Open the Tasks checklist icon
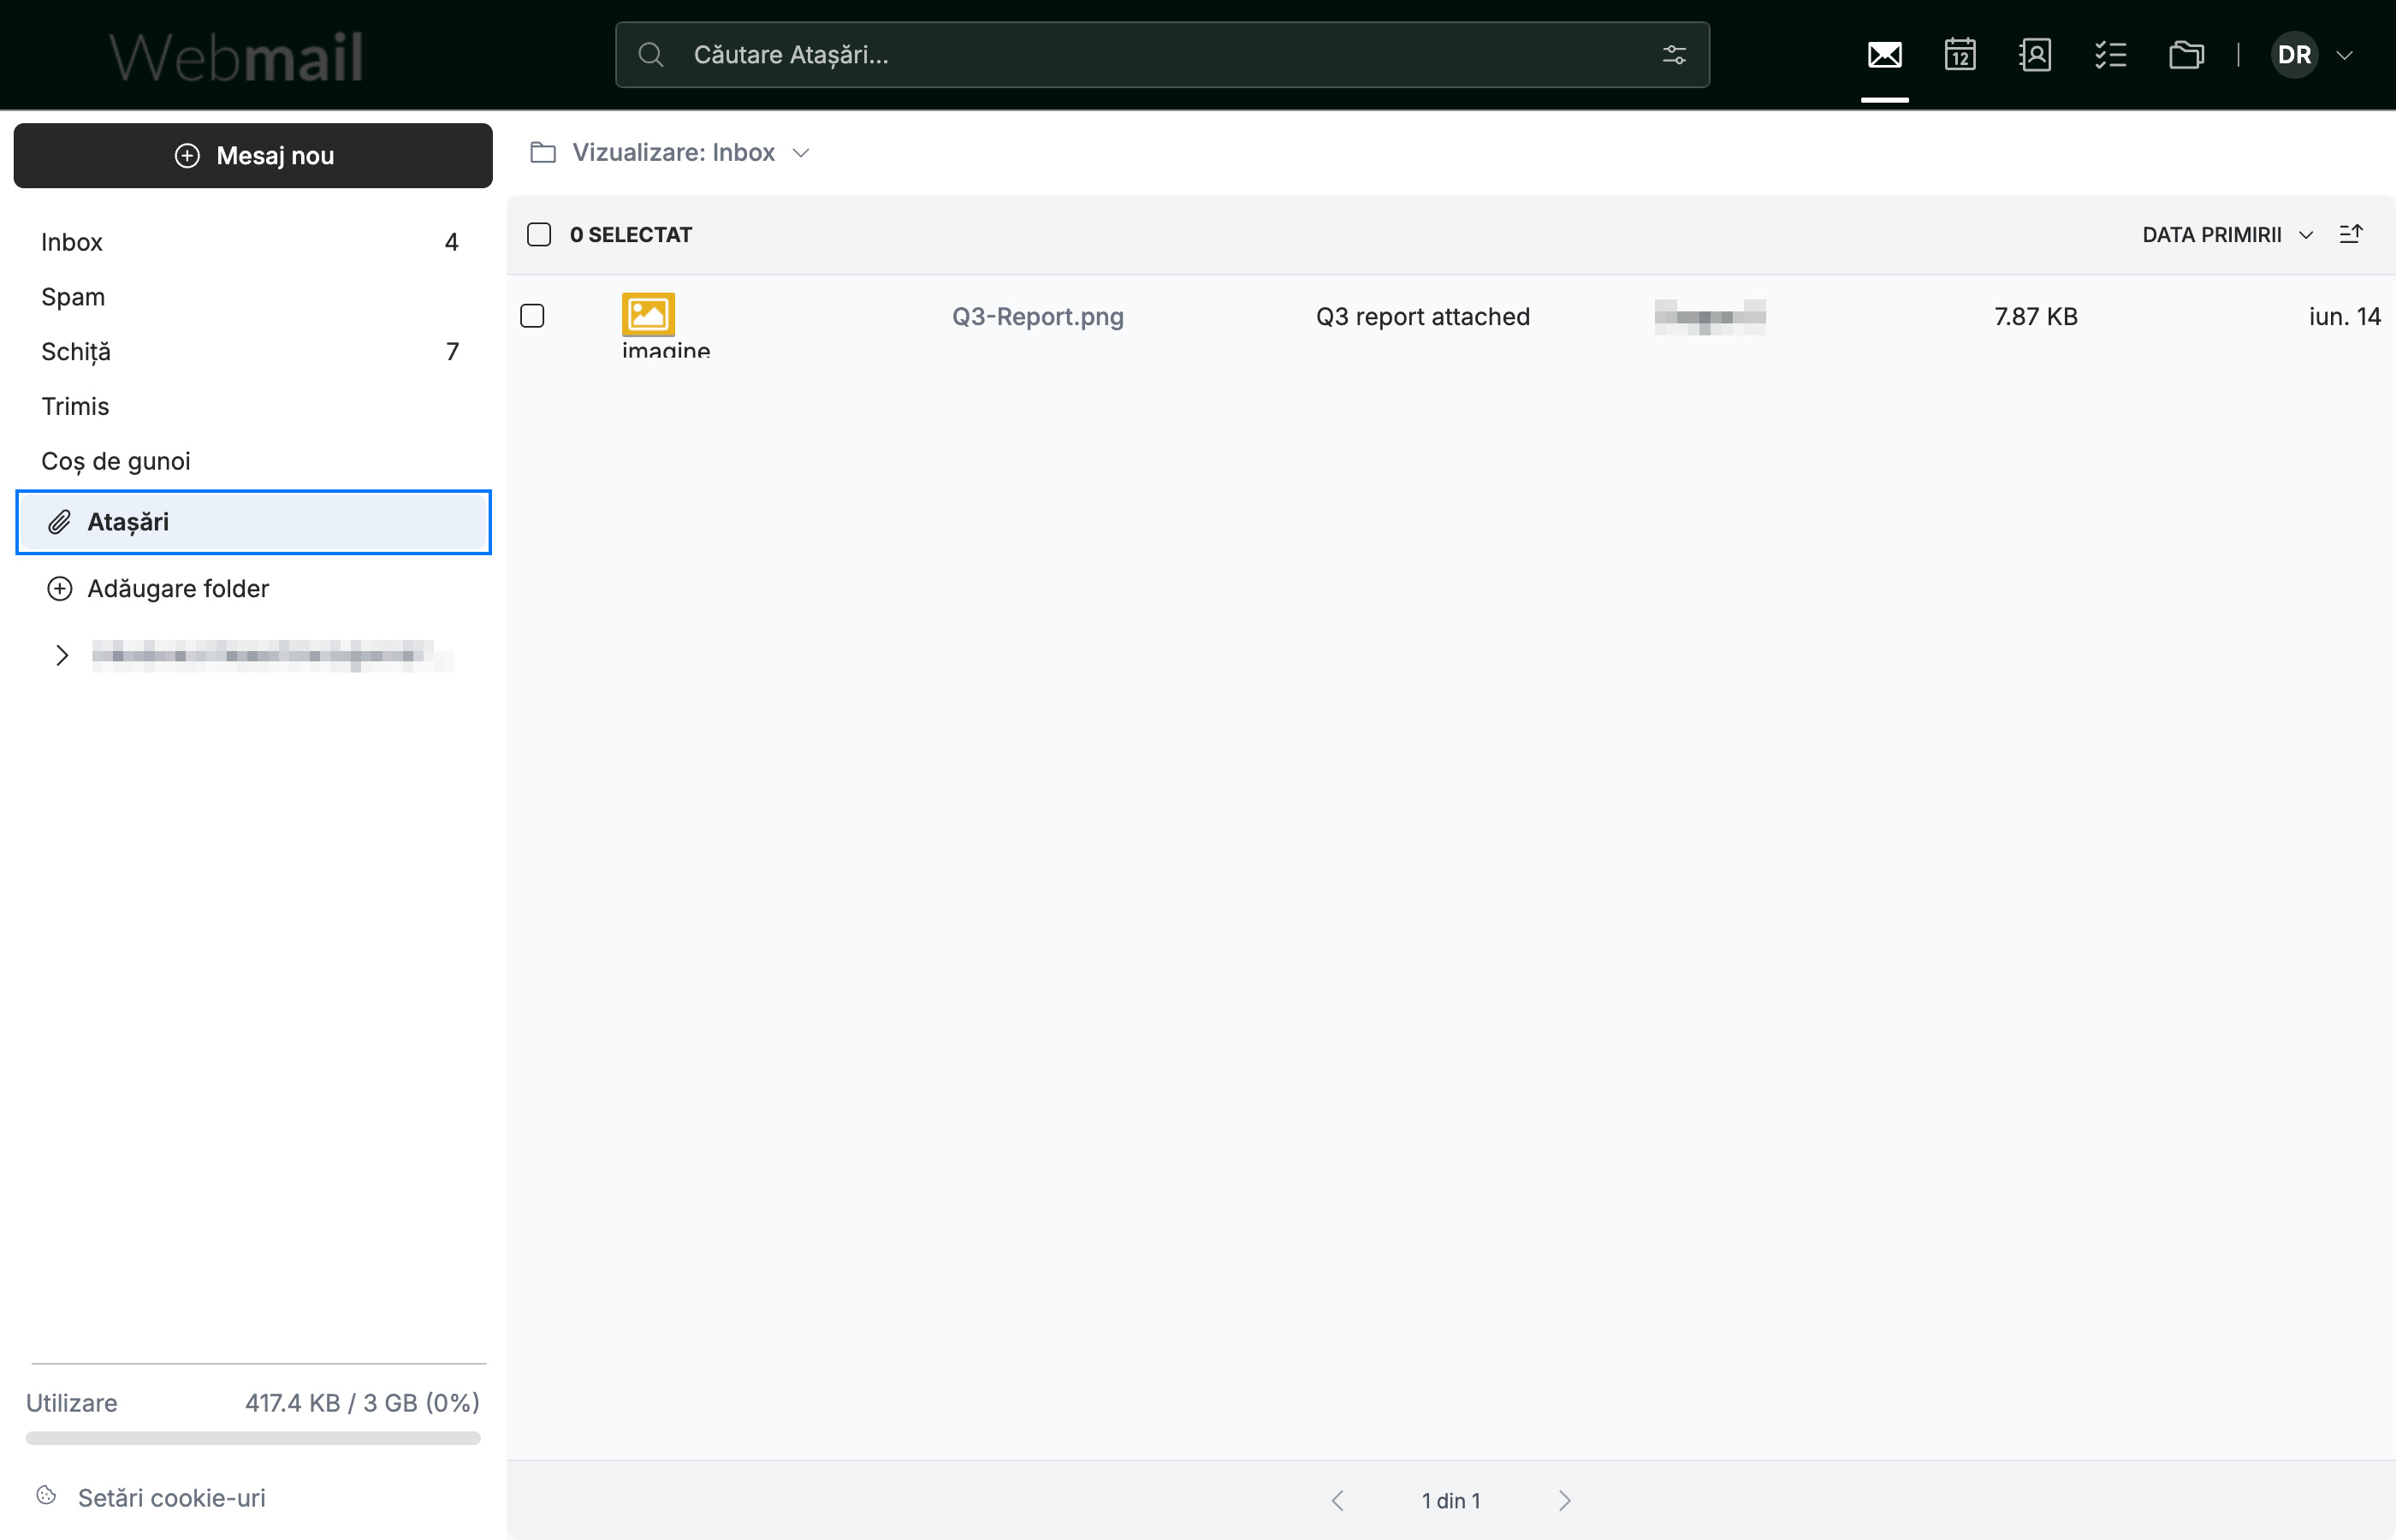2396x1540 pixels. (2110, 55)
